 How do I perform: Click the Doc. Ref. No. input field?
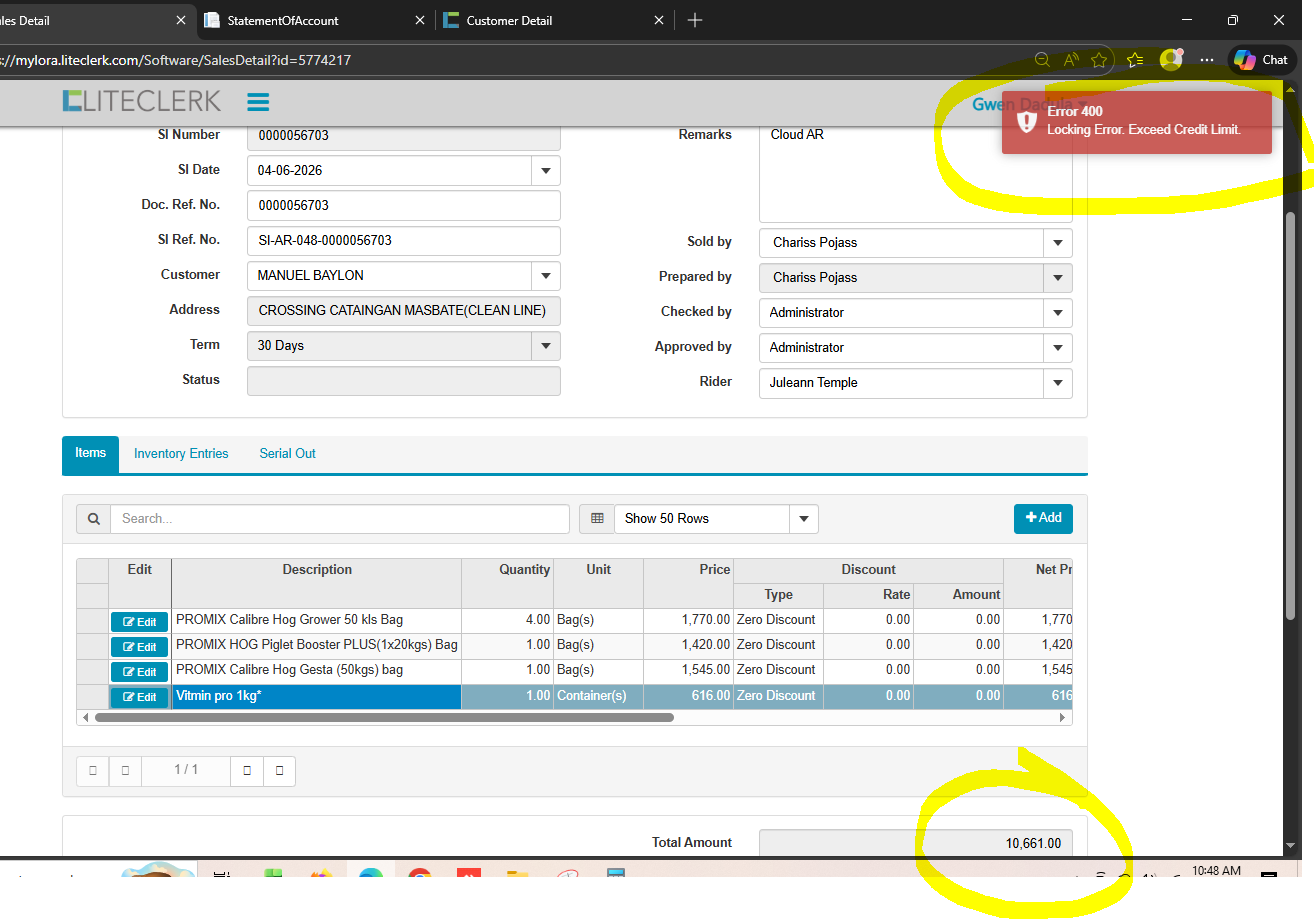pos(403,206)
